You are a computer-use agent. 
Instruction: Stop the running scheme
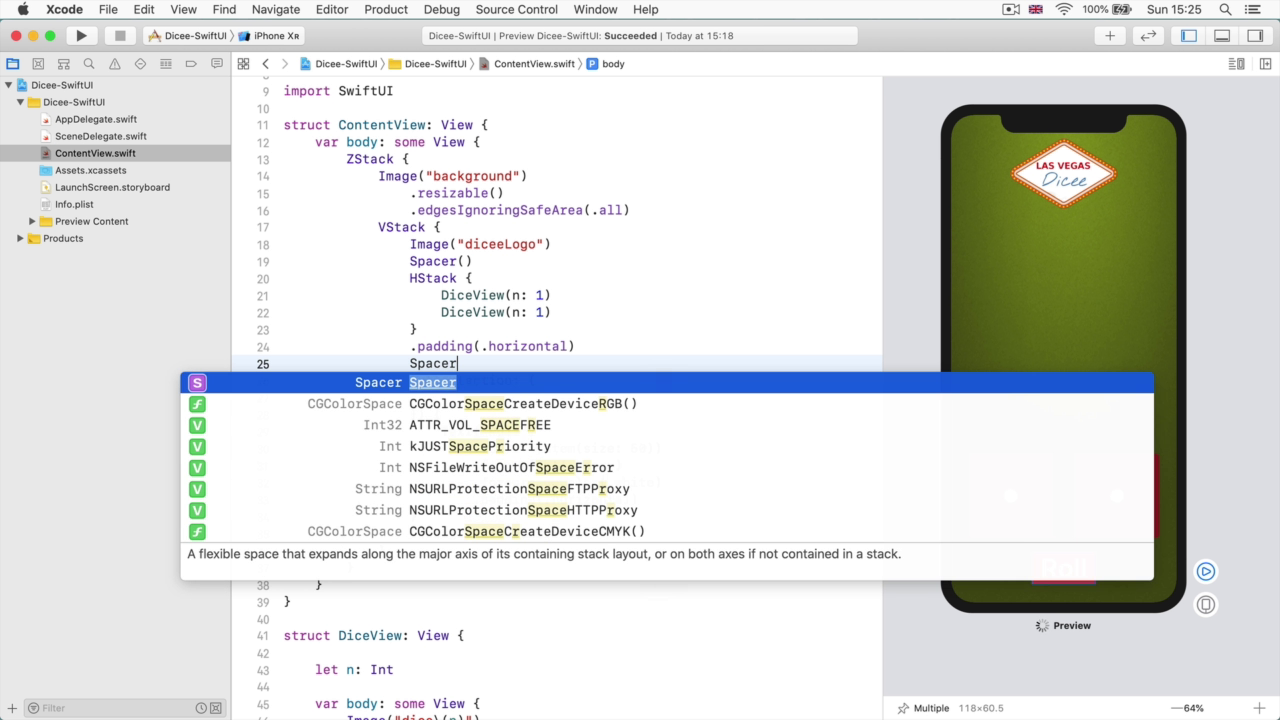pyautogui.click(x=120, y=36)
